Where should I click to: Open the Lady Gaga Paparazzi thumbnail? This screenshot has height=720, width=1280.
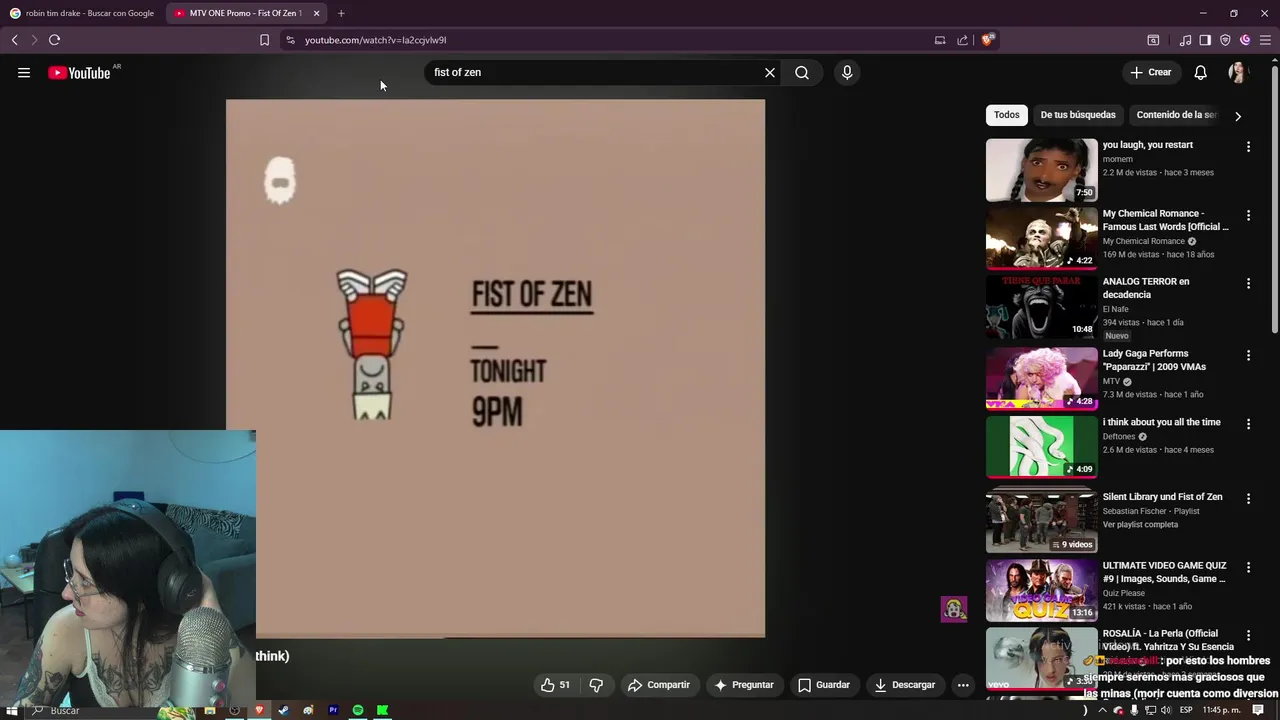(1041, 378)
